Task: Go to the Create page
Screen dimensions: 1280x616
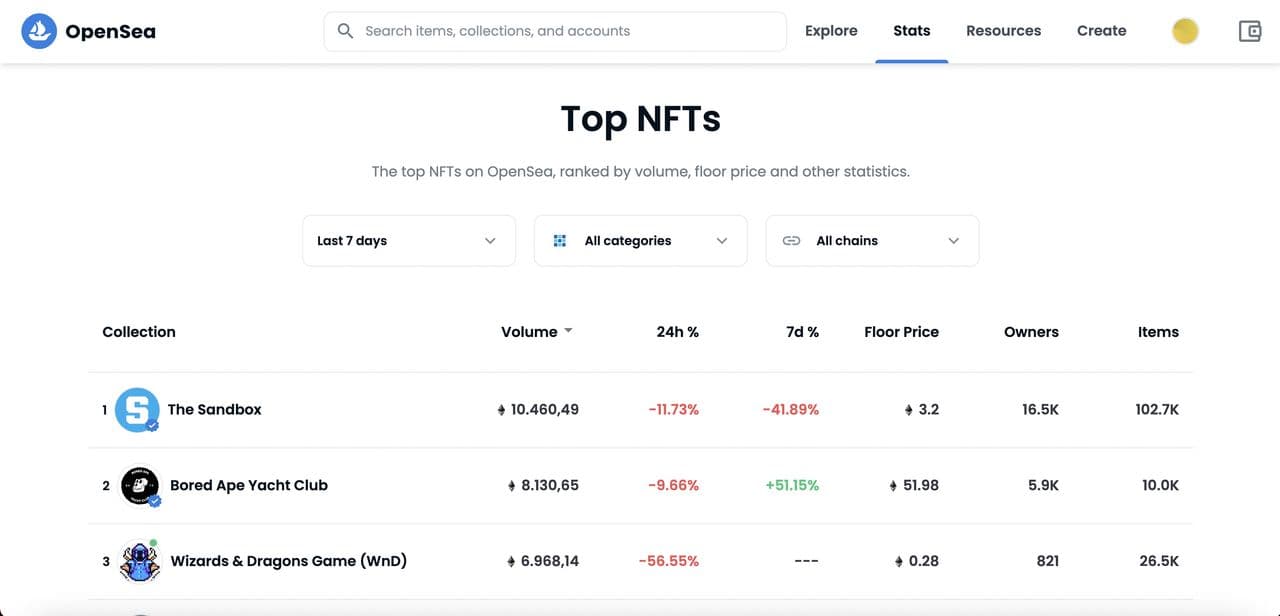Action: [x=1101, y=31]
